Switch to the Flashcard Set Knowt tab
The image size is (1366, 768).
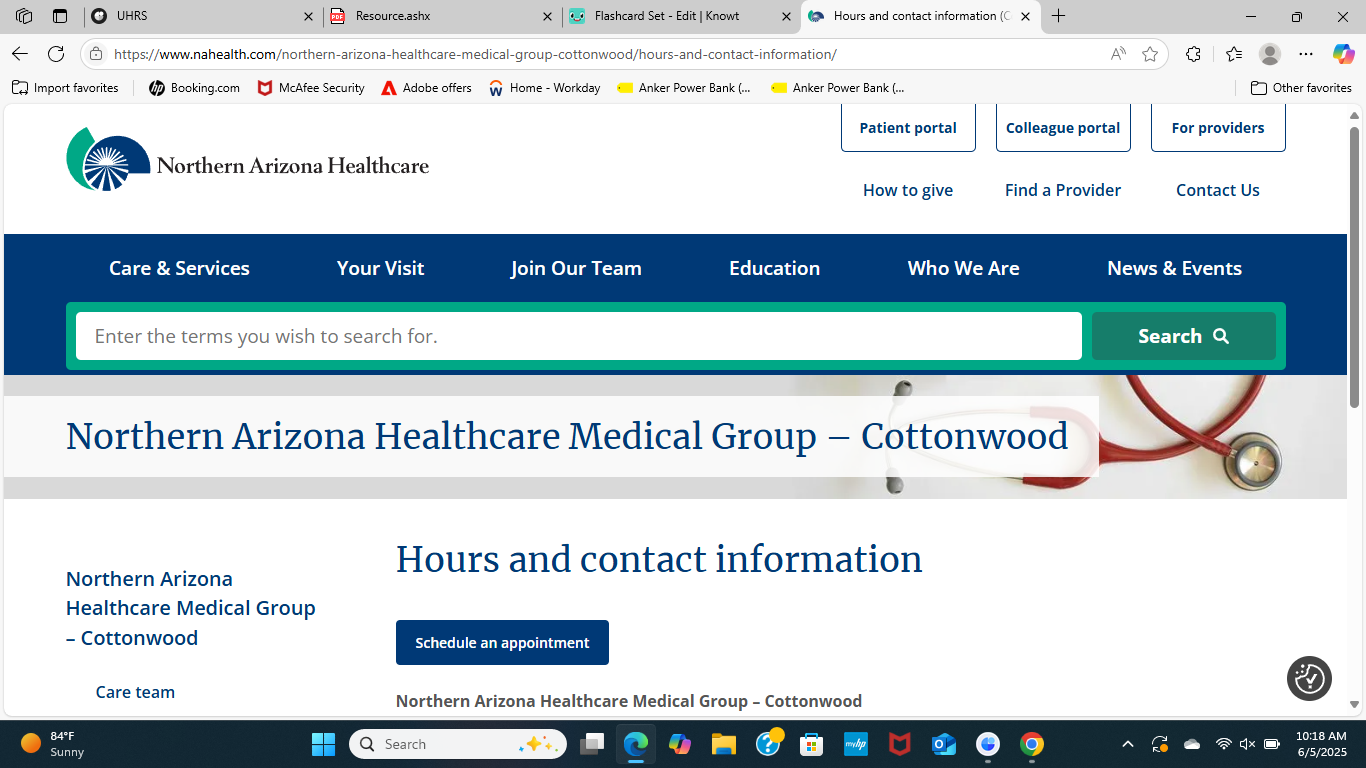[x=680, y=16]
